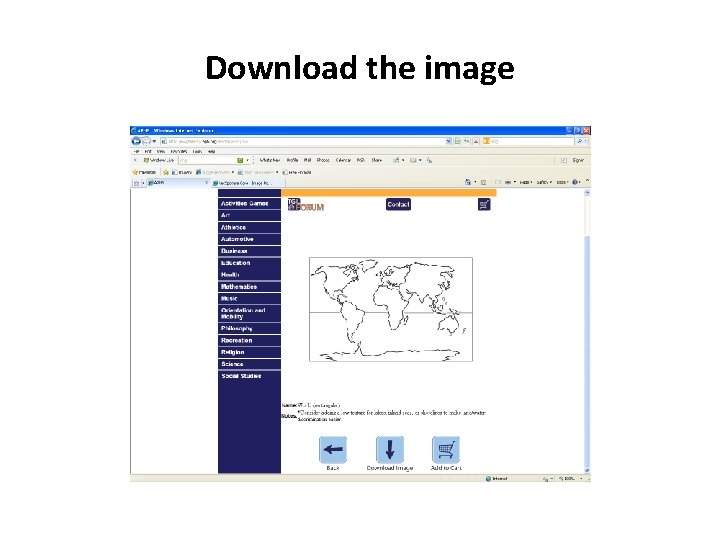This screenshot has width=720, height=540.
Task: Click What's New in Windows Live toolbar
Action: pyautogui.click(x=270, y=160)
